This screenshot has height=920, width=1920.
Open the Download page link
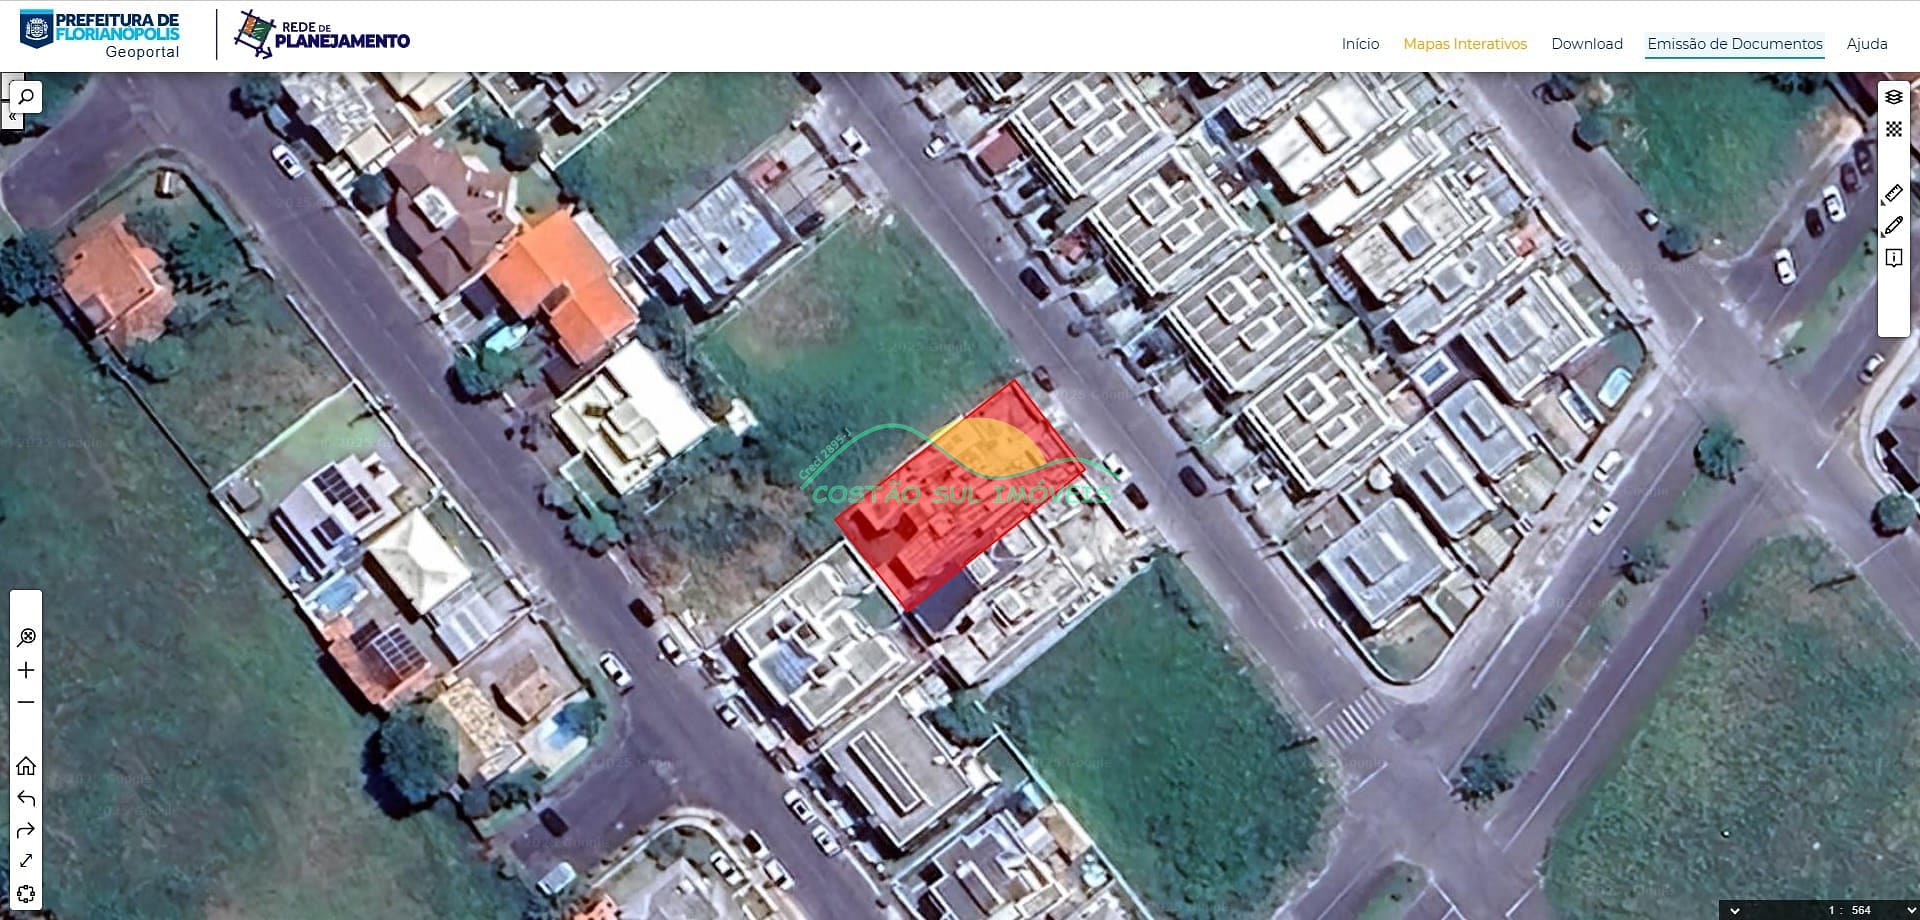1586,44
